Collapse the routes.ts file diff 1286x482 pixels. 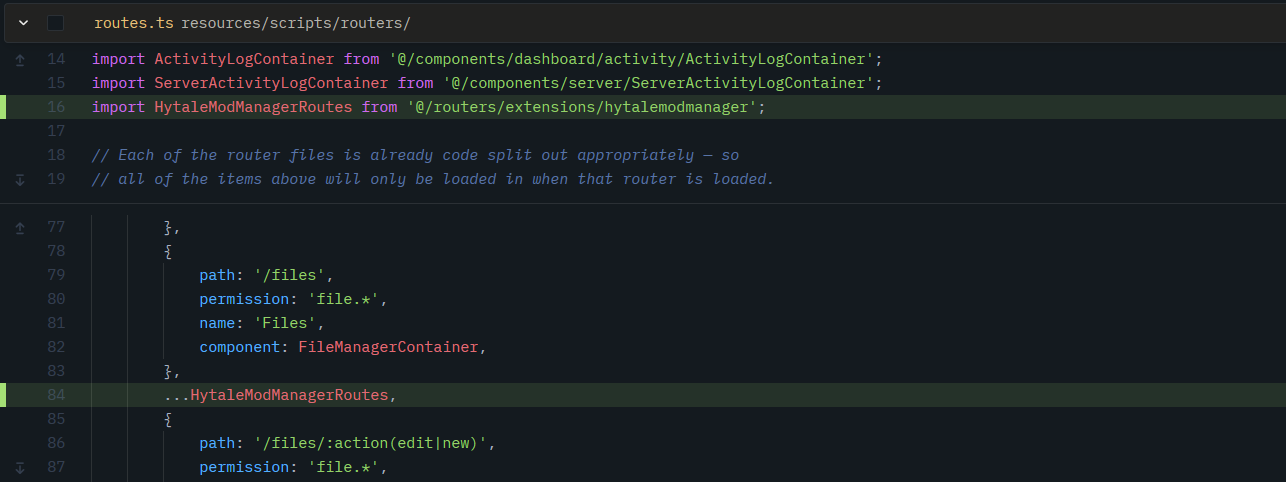click(23, 22)
